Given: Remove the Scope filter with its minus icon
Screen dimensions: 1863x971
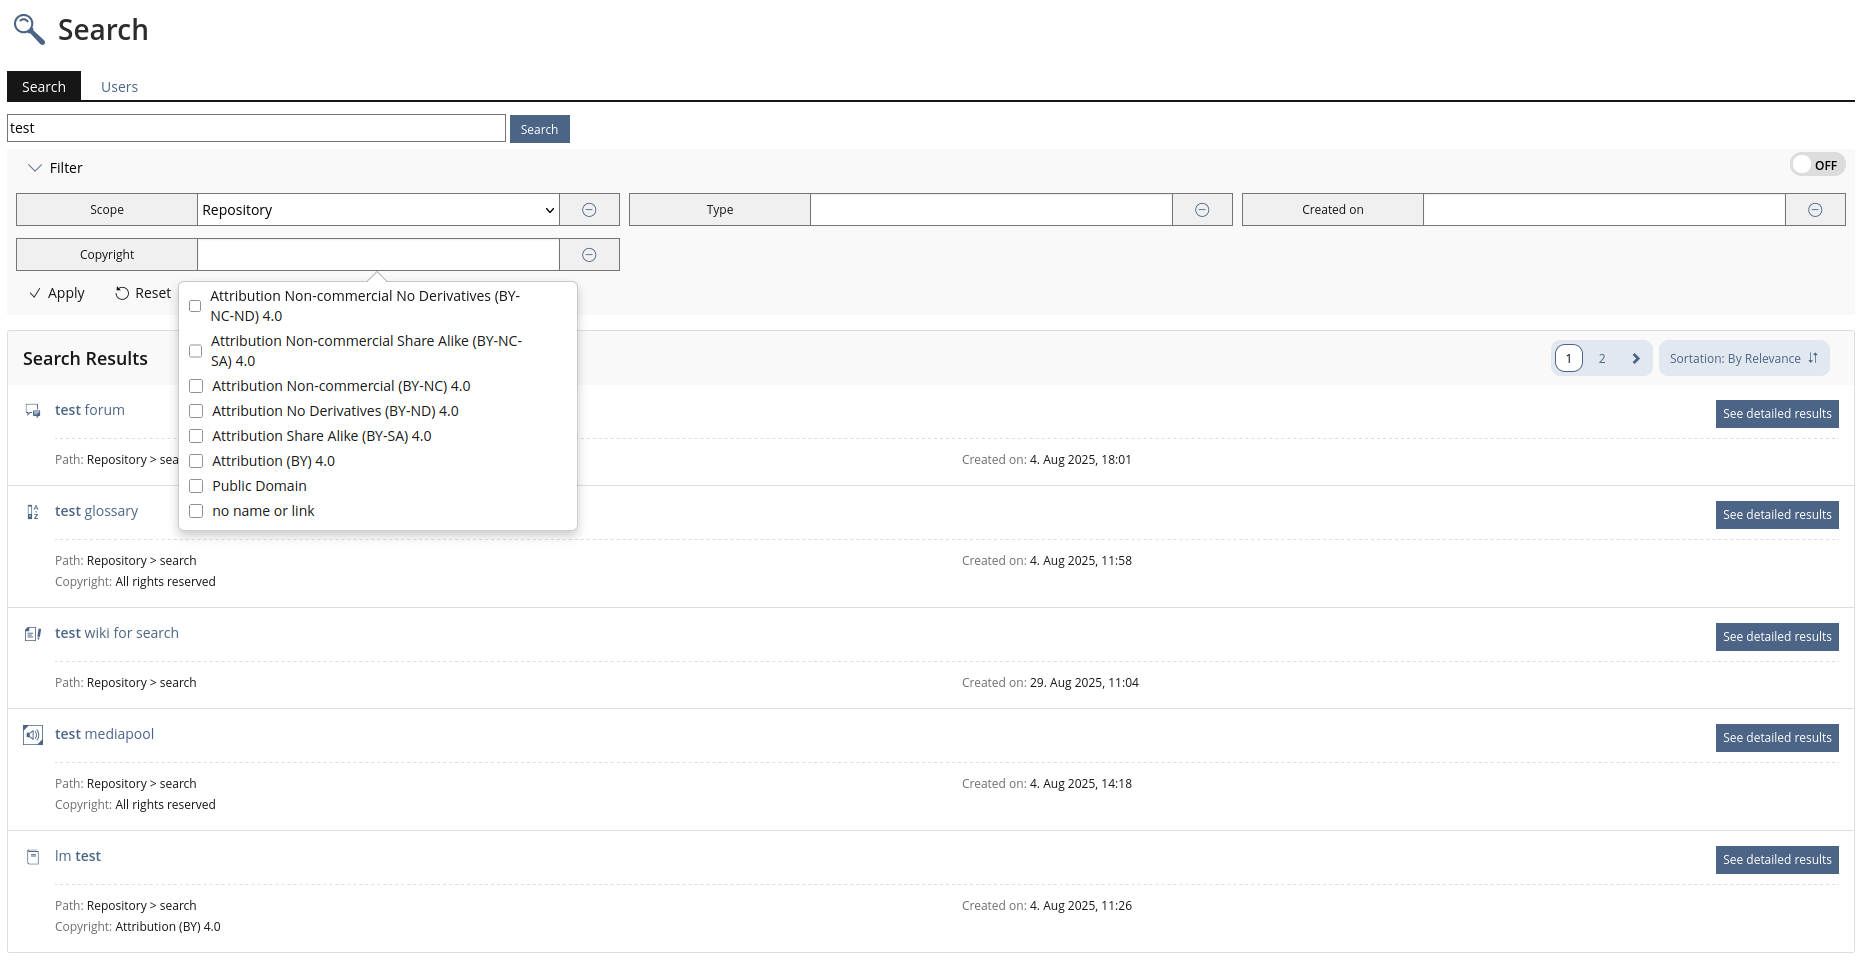Looking at the screenshot, I should point(589,210).
